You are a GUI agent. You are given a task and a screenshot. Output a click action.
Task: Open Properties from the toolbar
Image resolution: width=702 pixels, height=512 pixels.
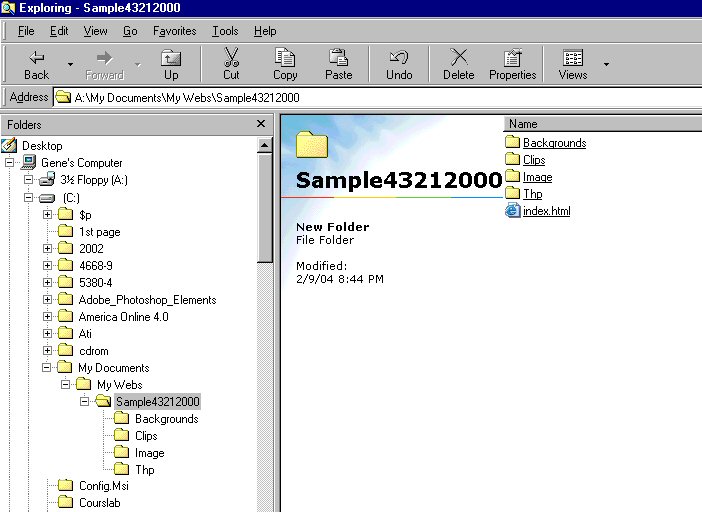click(513, 64)
